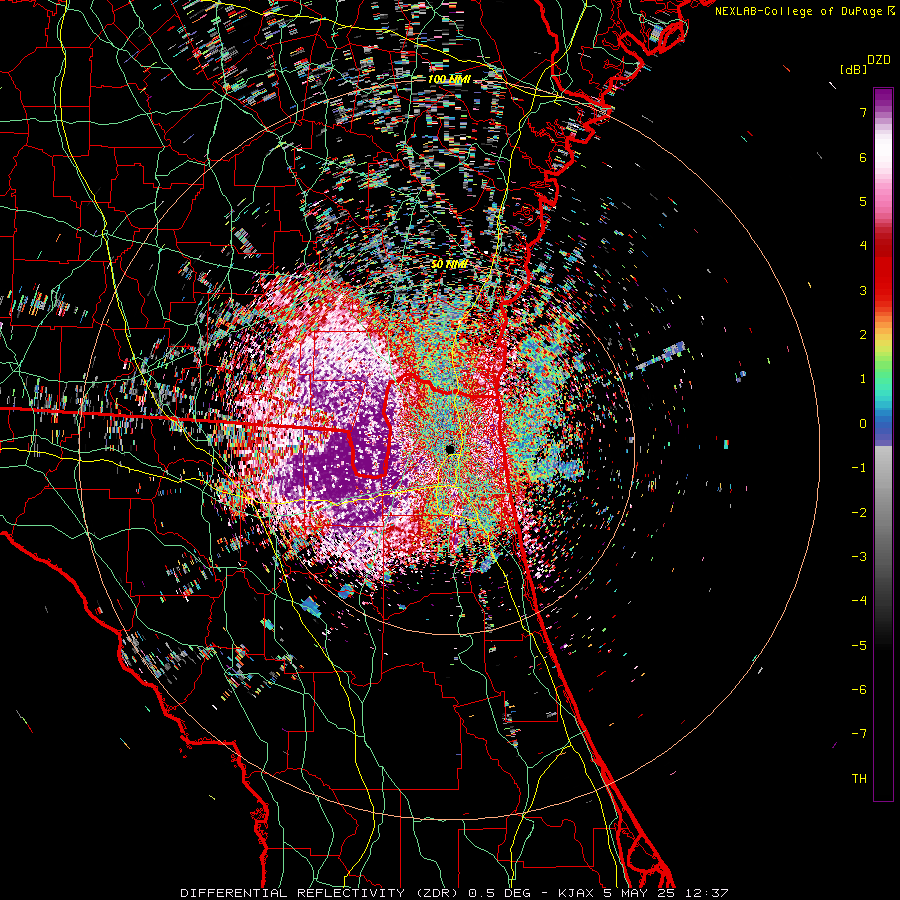Image resolution: width=900 pixels, height=900 pixels.
Task: Click the 4 value on the color scale
Action: pyautogui.click(x=863, y=246)
